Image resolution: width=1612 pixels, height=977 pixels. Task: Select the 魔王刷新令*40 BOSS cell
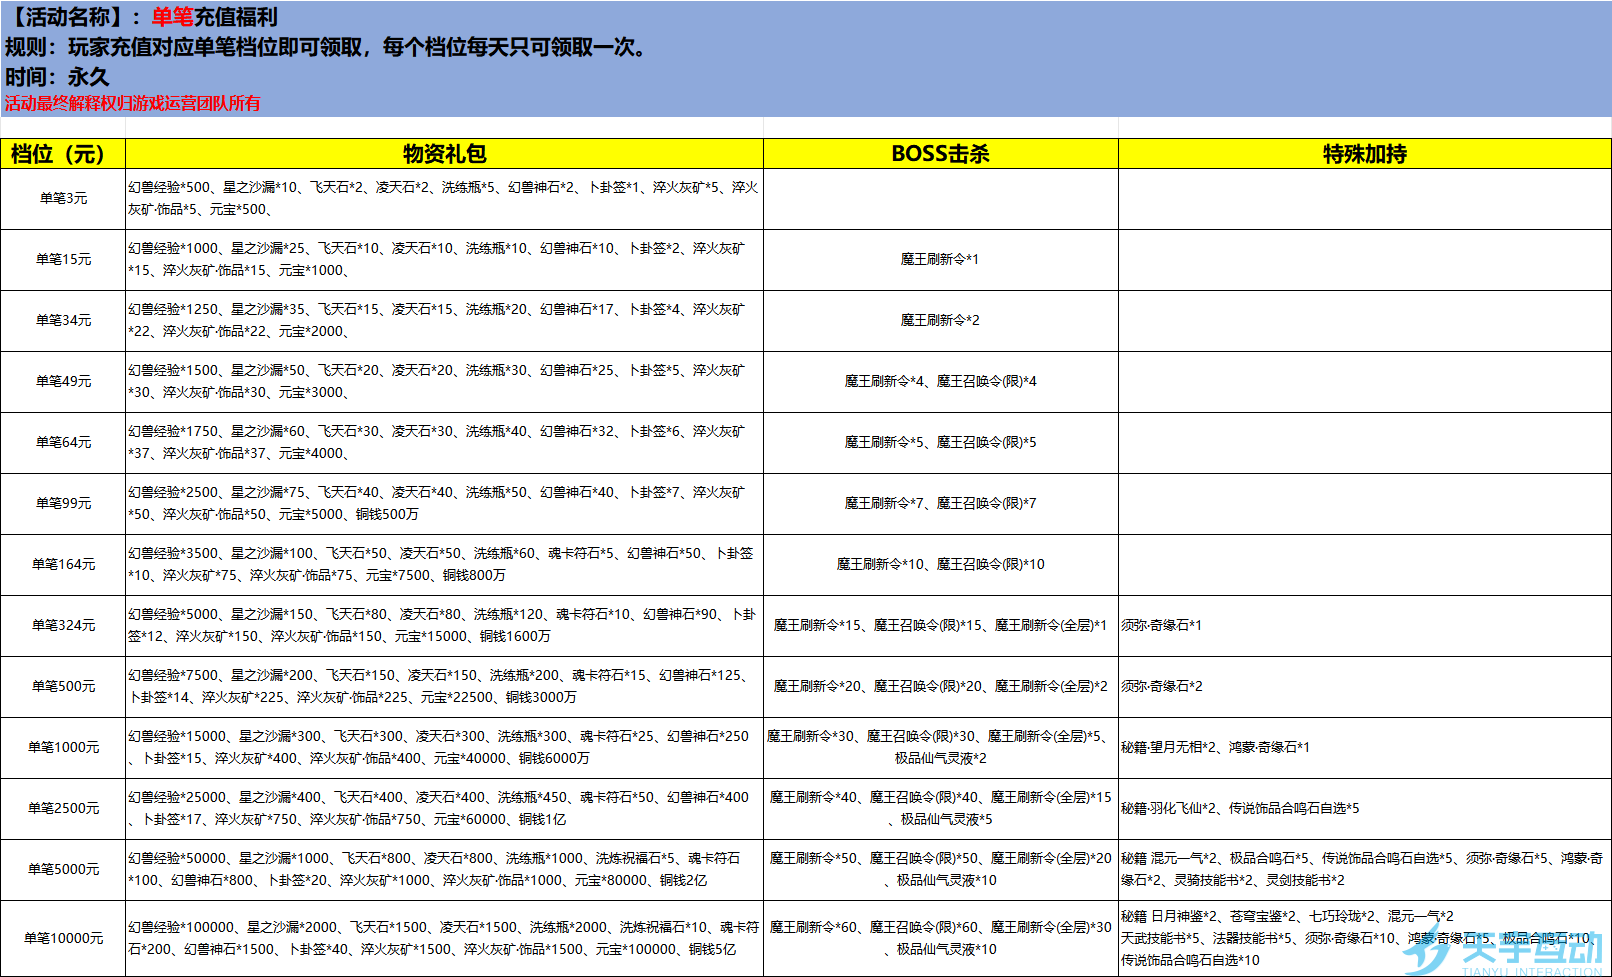(x=940, y=809)
